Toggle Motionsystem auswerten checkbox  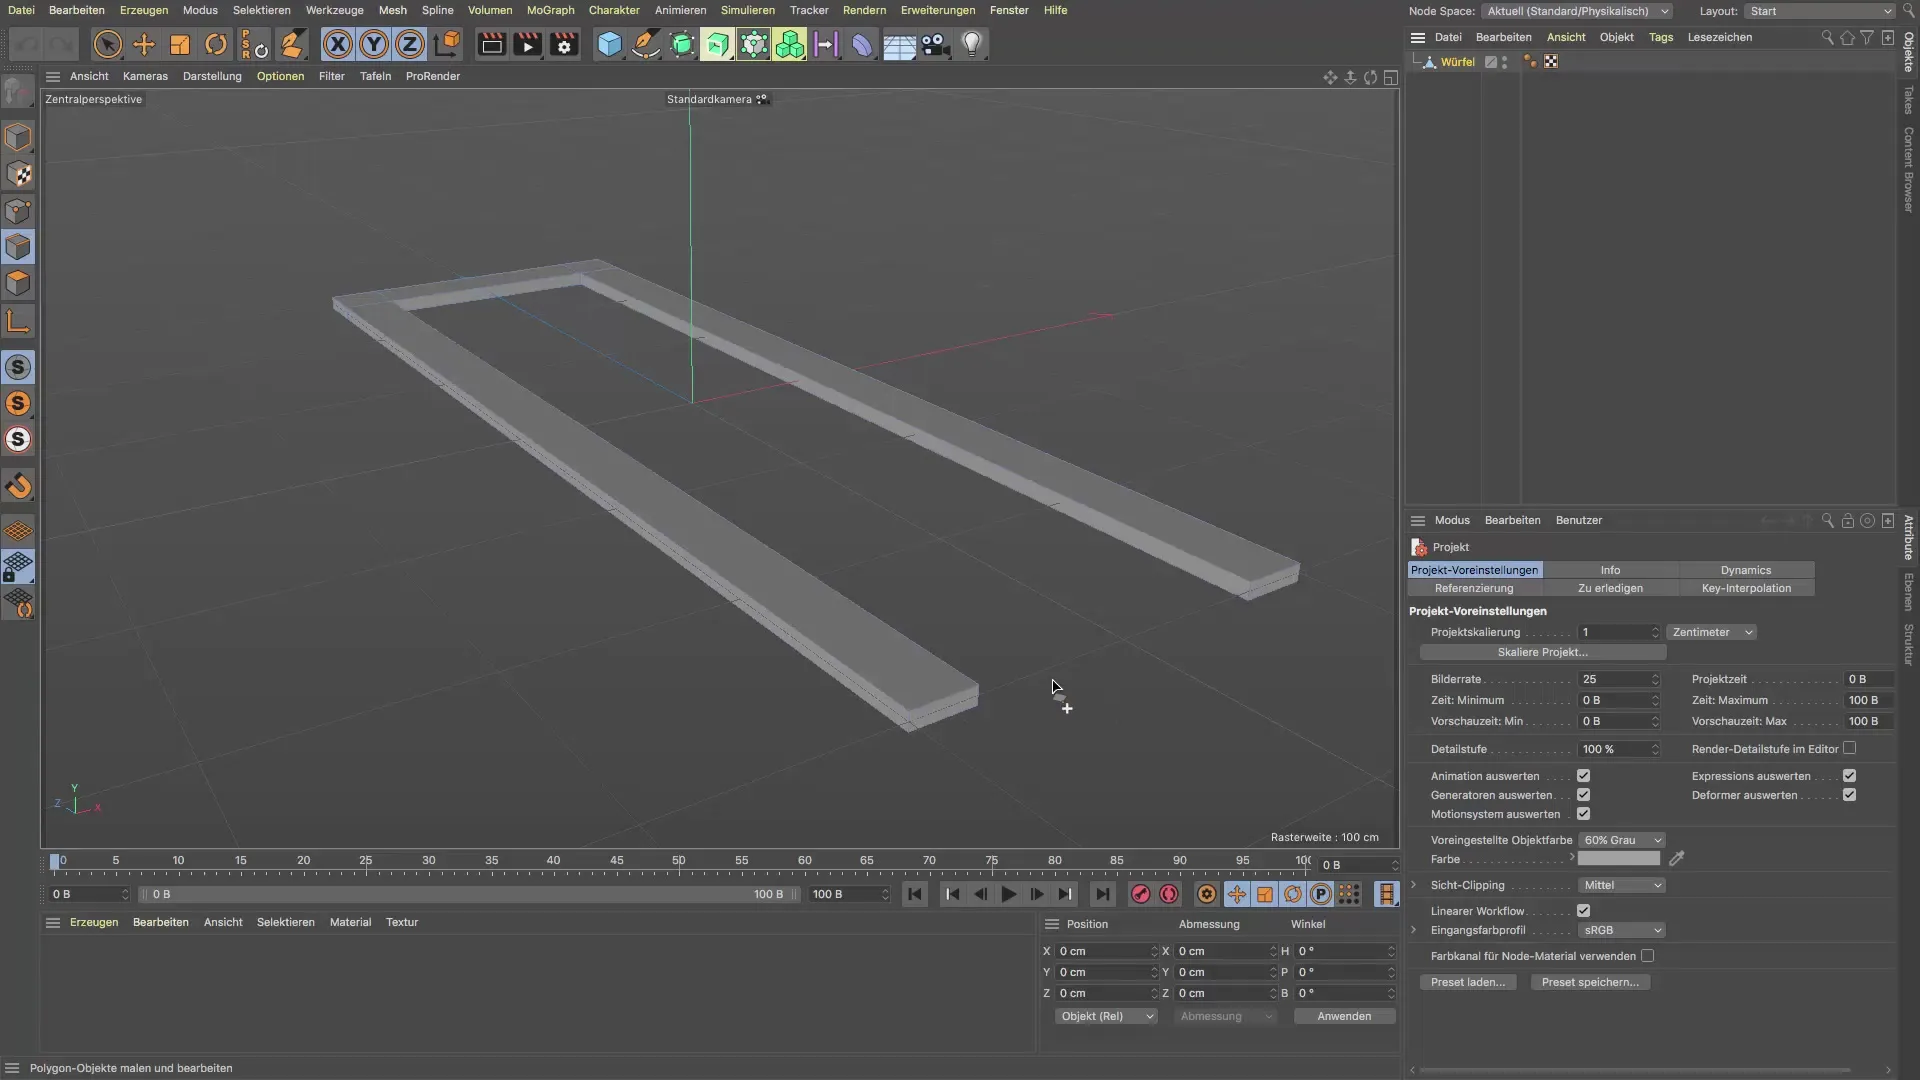[1583, 814]
